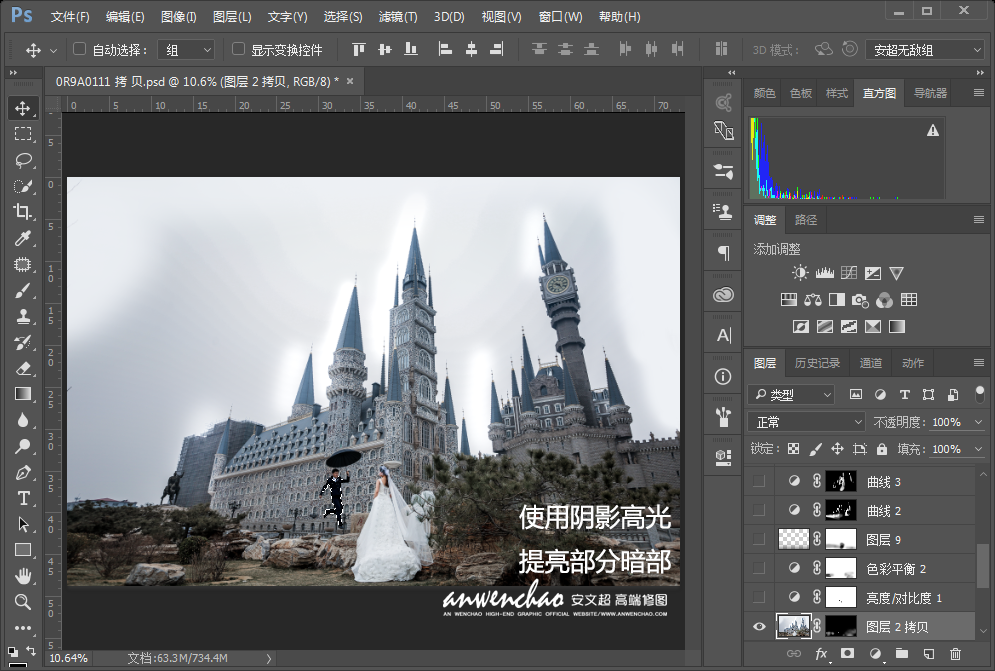Viewport: 995px width, 671px height.
Task: Select the Move tool in toolbox
Action: [23, 108]
